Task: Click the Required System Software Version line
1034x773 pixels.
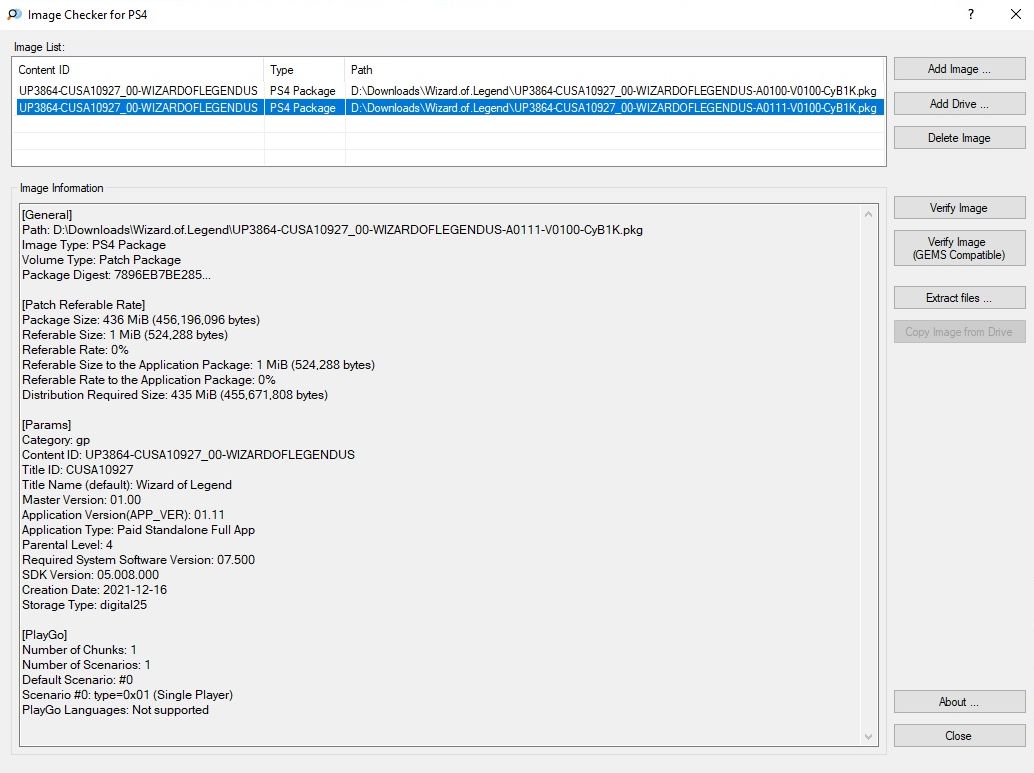Action: coord(138,559)
